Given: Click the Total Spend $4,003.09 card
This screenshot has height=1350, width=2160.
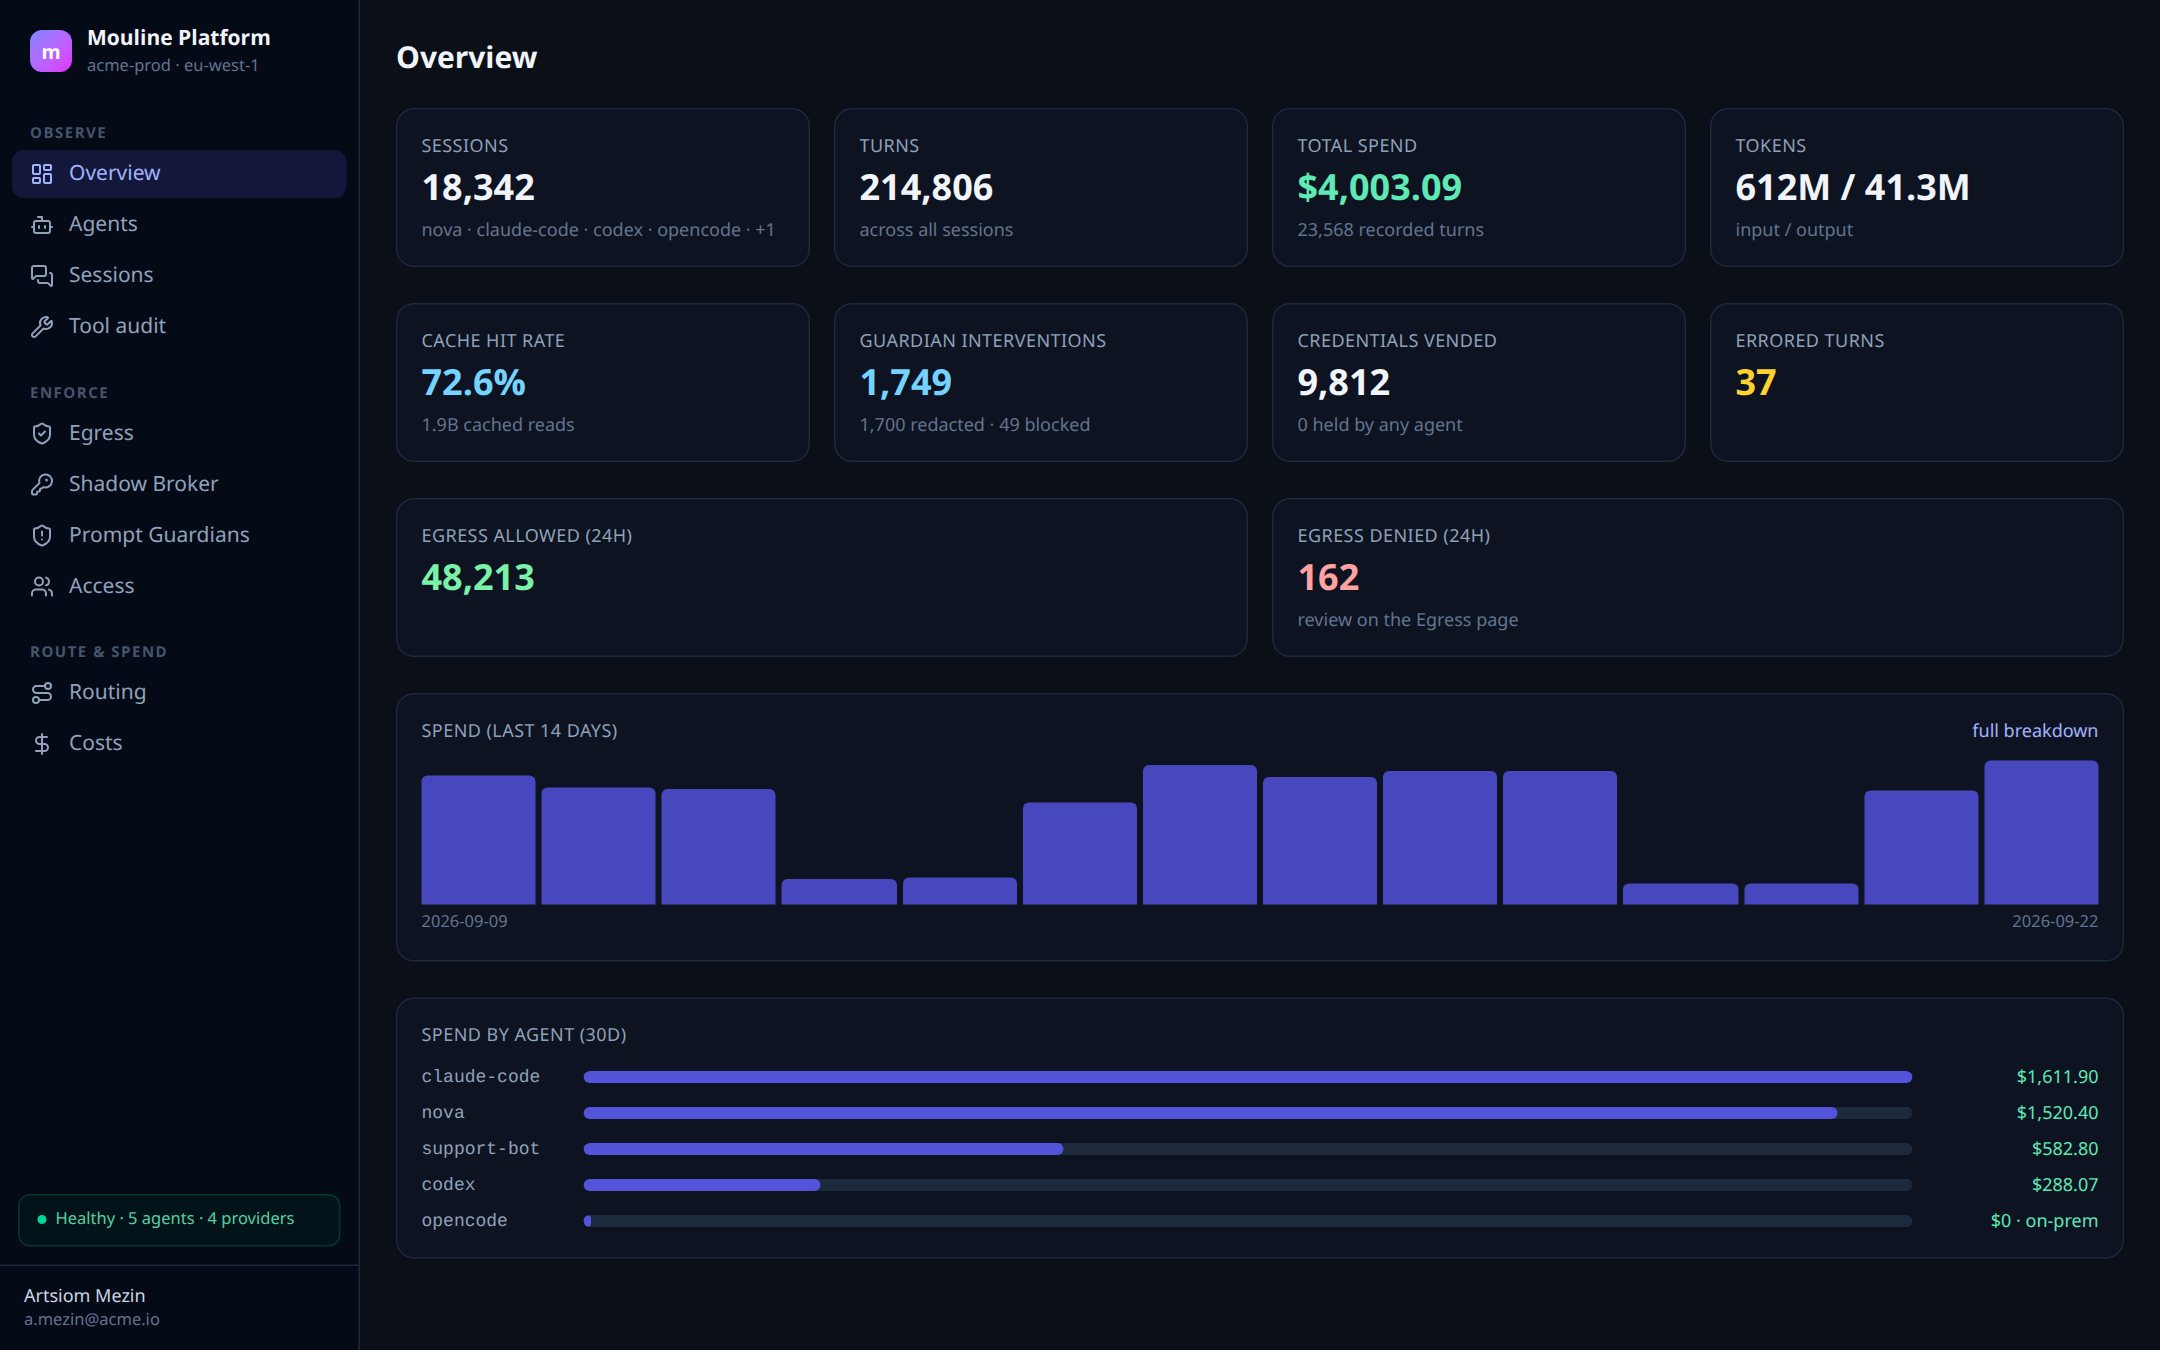Looking at the screenshot, I should (x=1479, y=187).
